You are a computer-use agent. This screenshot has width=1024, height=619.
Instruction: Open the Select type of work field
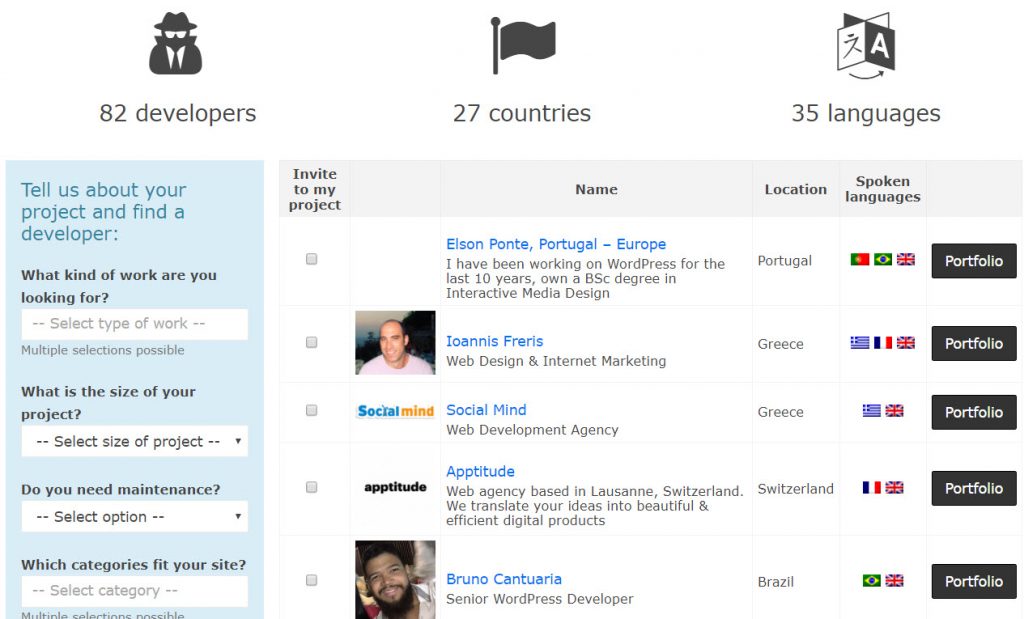click(x=134, y=324)
